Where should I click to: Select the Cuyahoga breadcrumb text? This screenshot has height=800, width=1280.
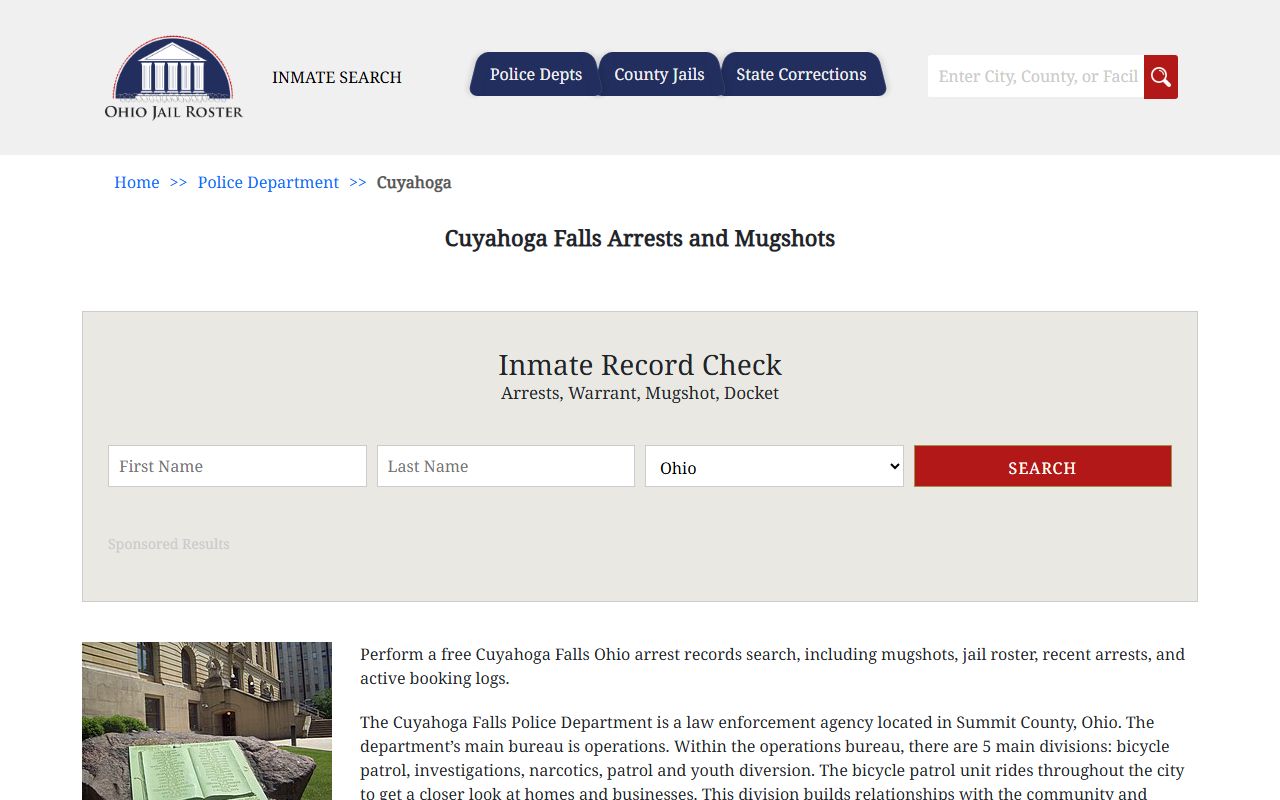414,182
